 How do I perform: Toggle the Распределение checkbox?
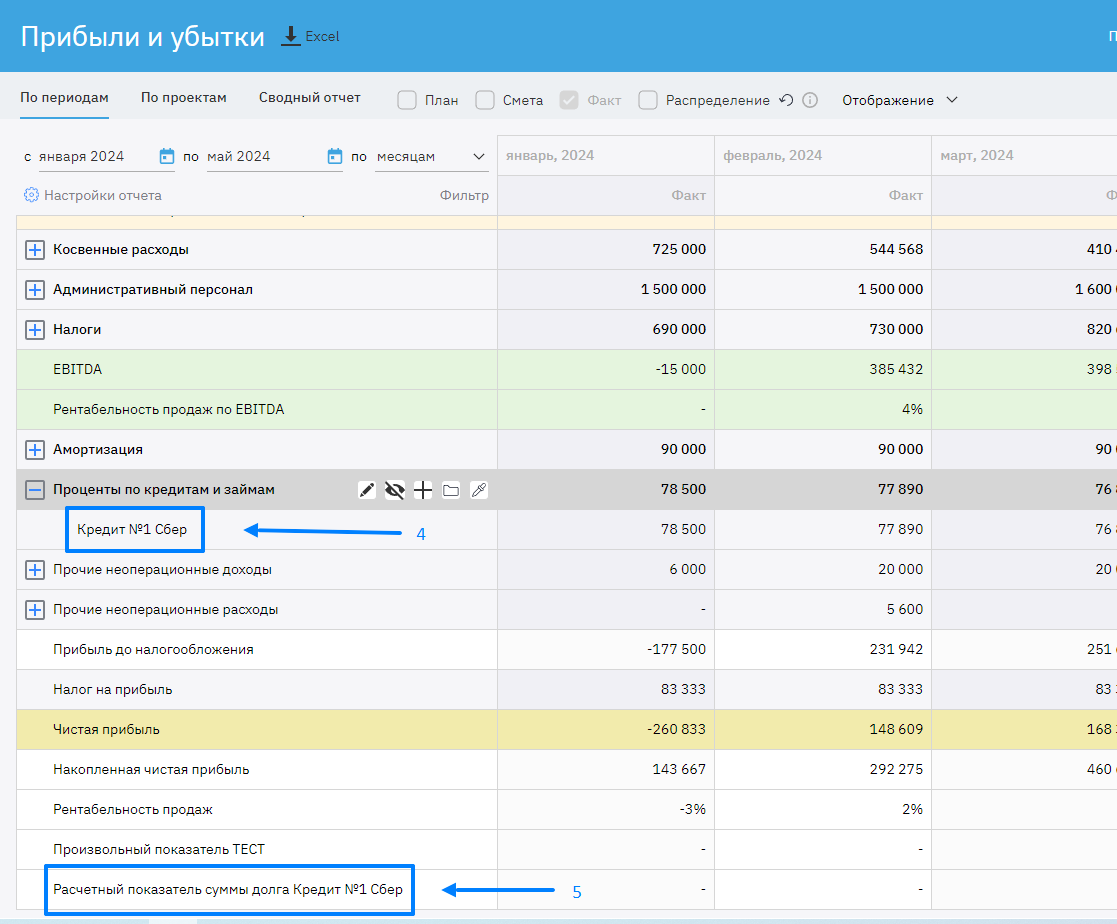[x=648, y=100]
